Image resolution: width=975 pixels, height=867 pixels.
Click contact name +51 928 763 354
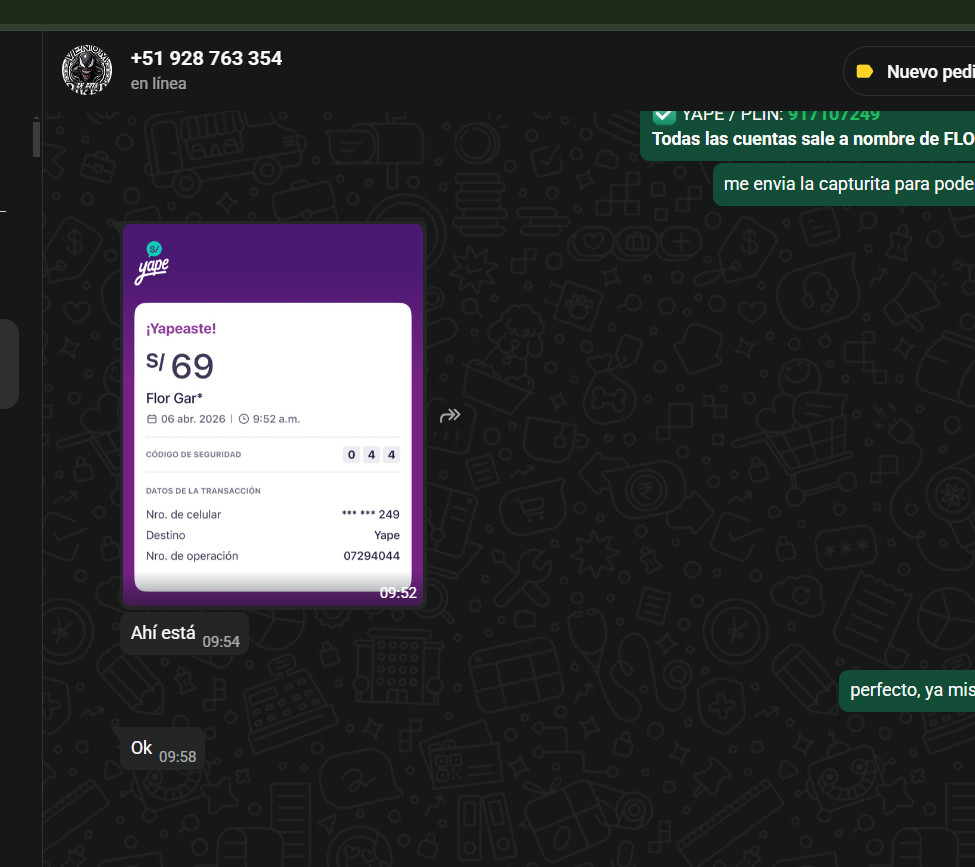(206, 58)
